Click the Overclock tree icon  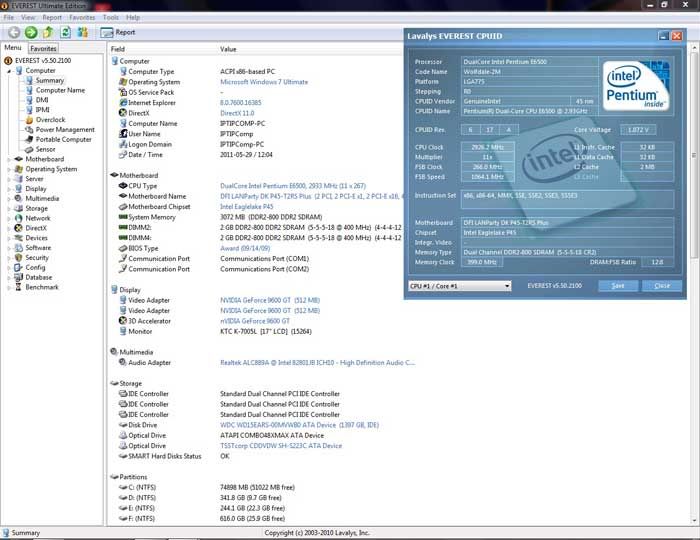(29, 120)
